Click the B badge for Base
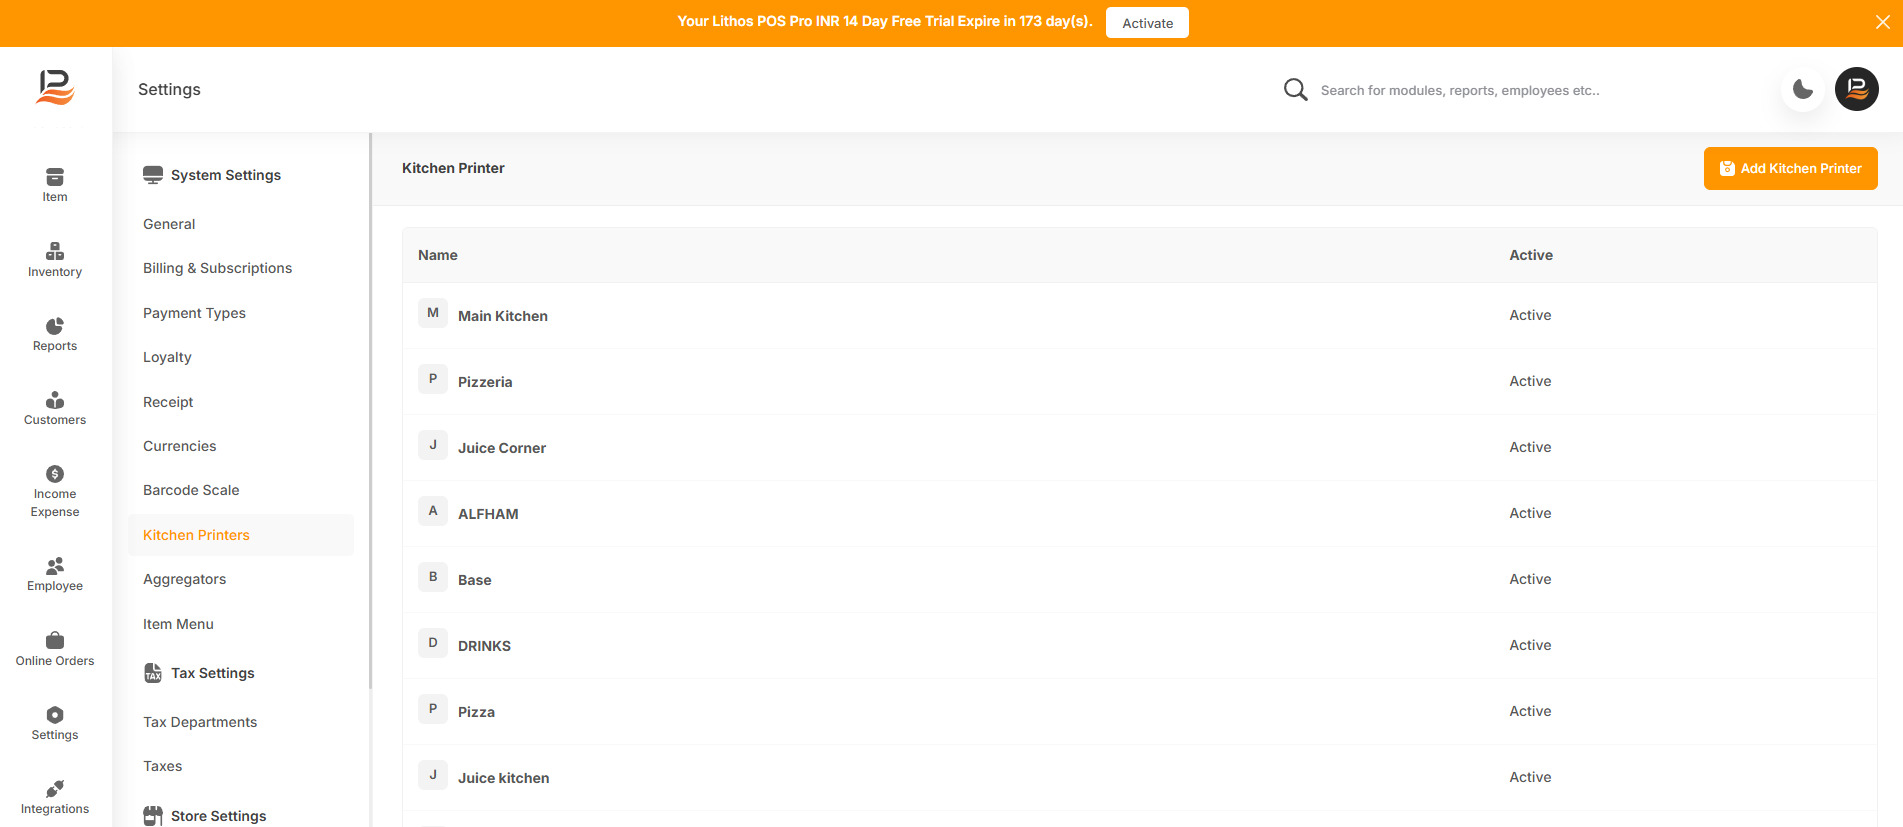Image resolution: width=1903 pixels, height=827 pixels. tap(433, 577)
